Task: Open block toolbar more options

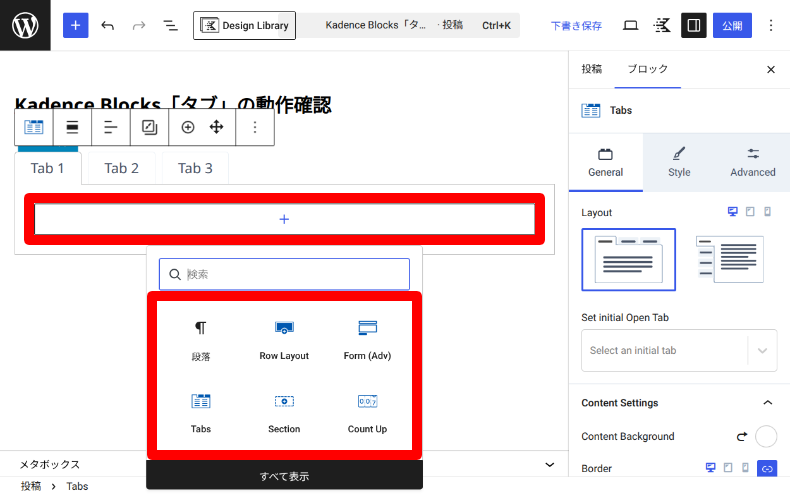Action: (x=255, y=127)
